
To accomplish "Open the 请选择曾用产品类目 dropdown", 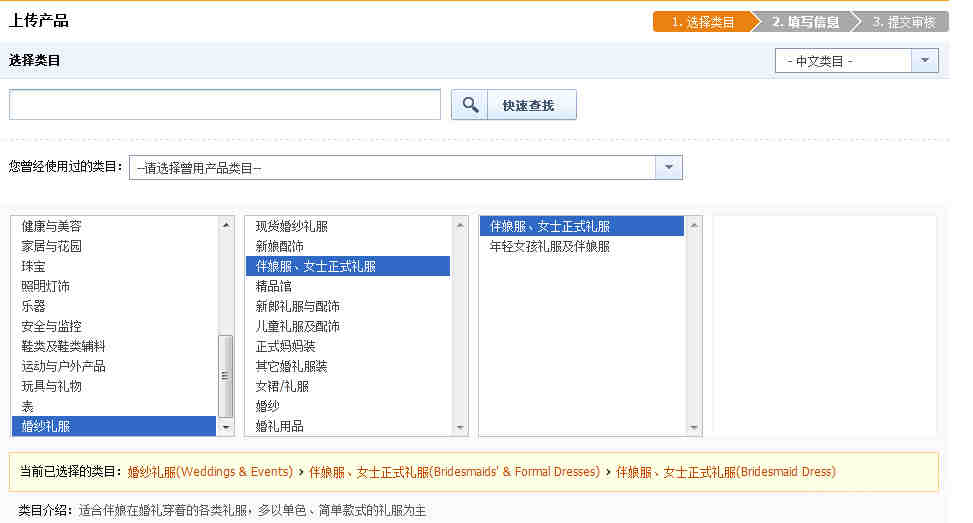I will [x=406, y=168].
